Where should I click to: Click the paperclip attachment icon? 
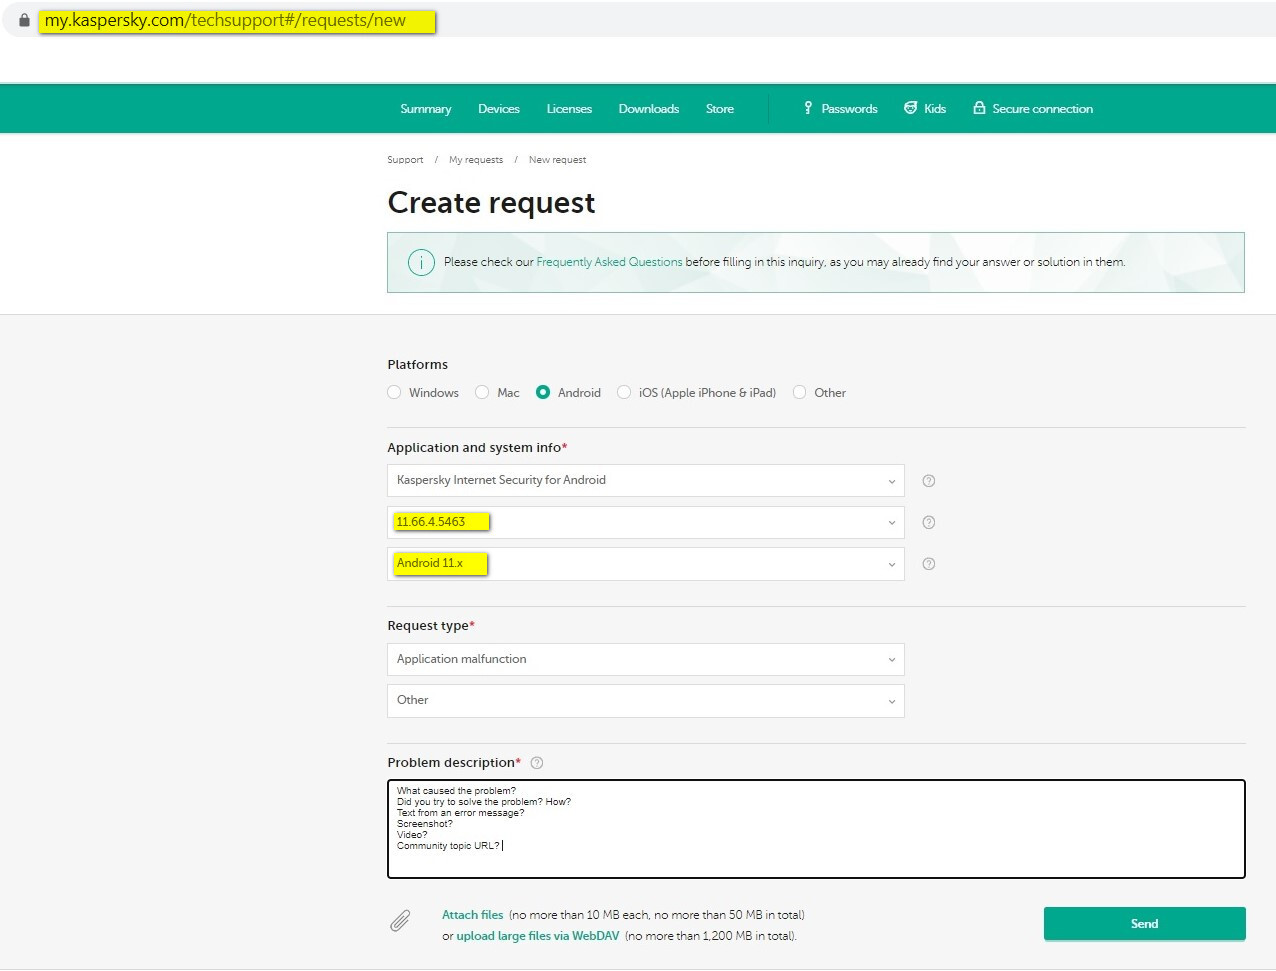click(x=400, y=921)
